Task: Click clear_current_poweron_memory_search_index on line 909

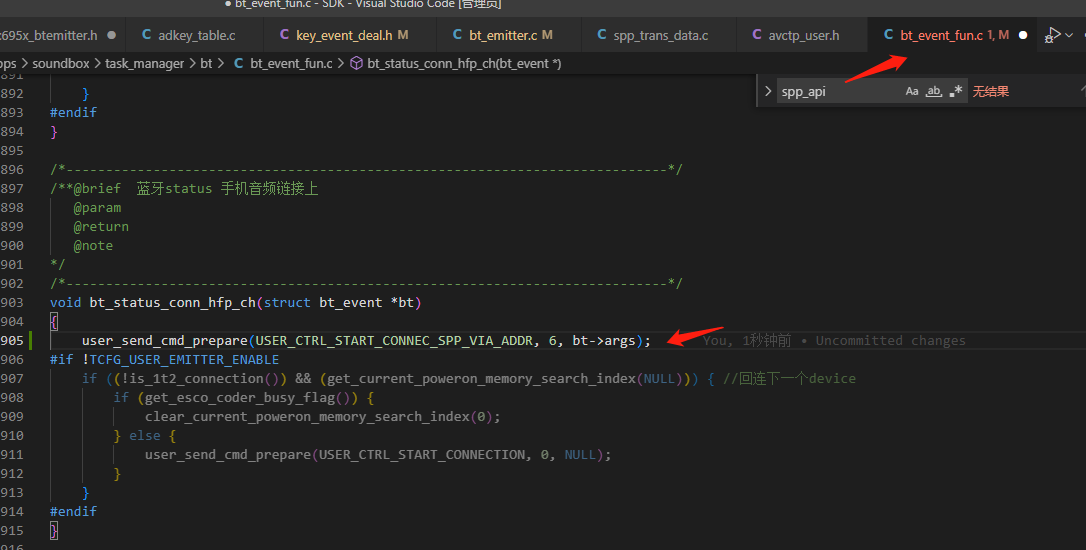Action: point(307,416)
